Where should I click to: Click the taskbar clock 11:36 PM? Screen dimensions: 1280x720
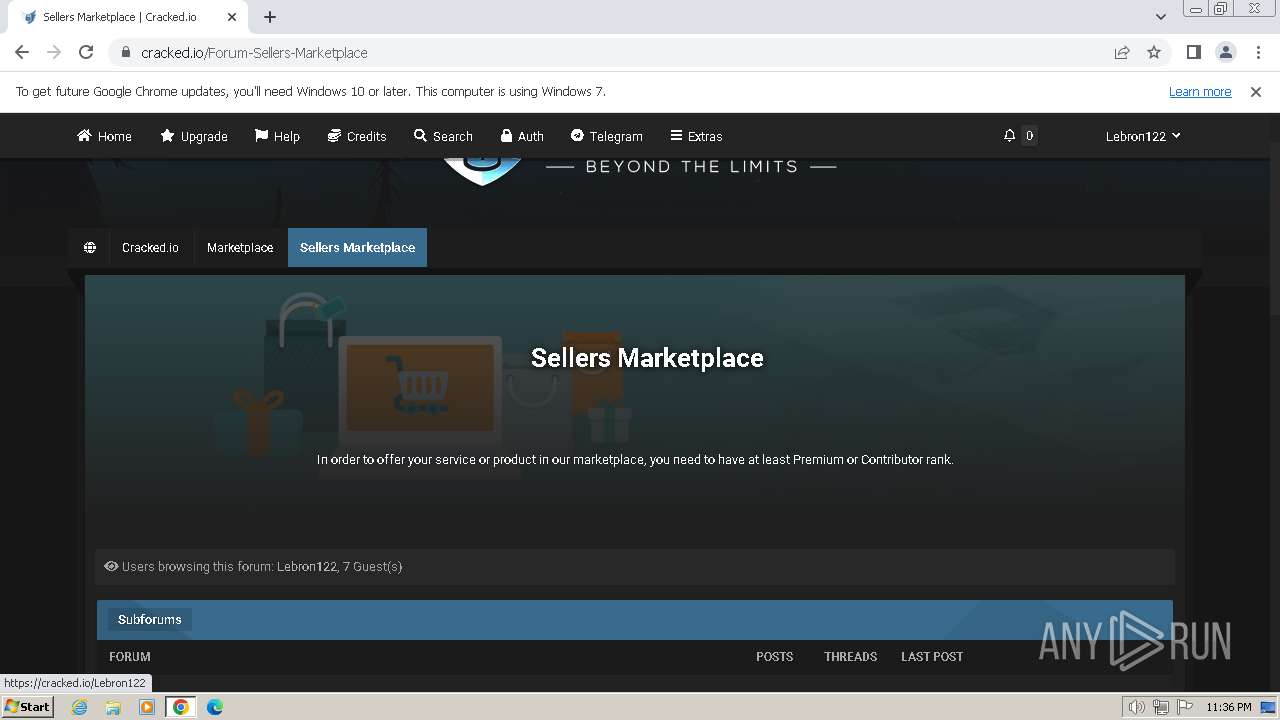[1229, 707]
